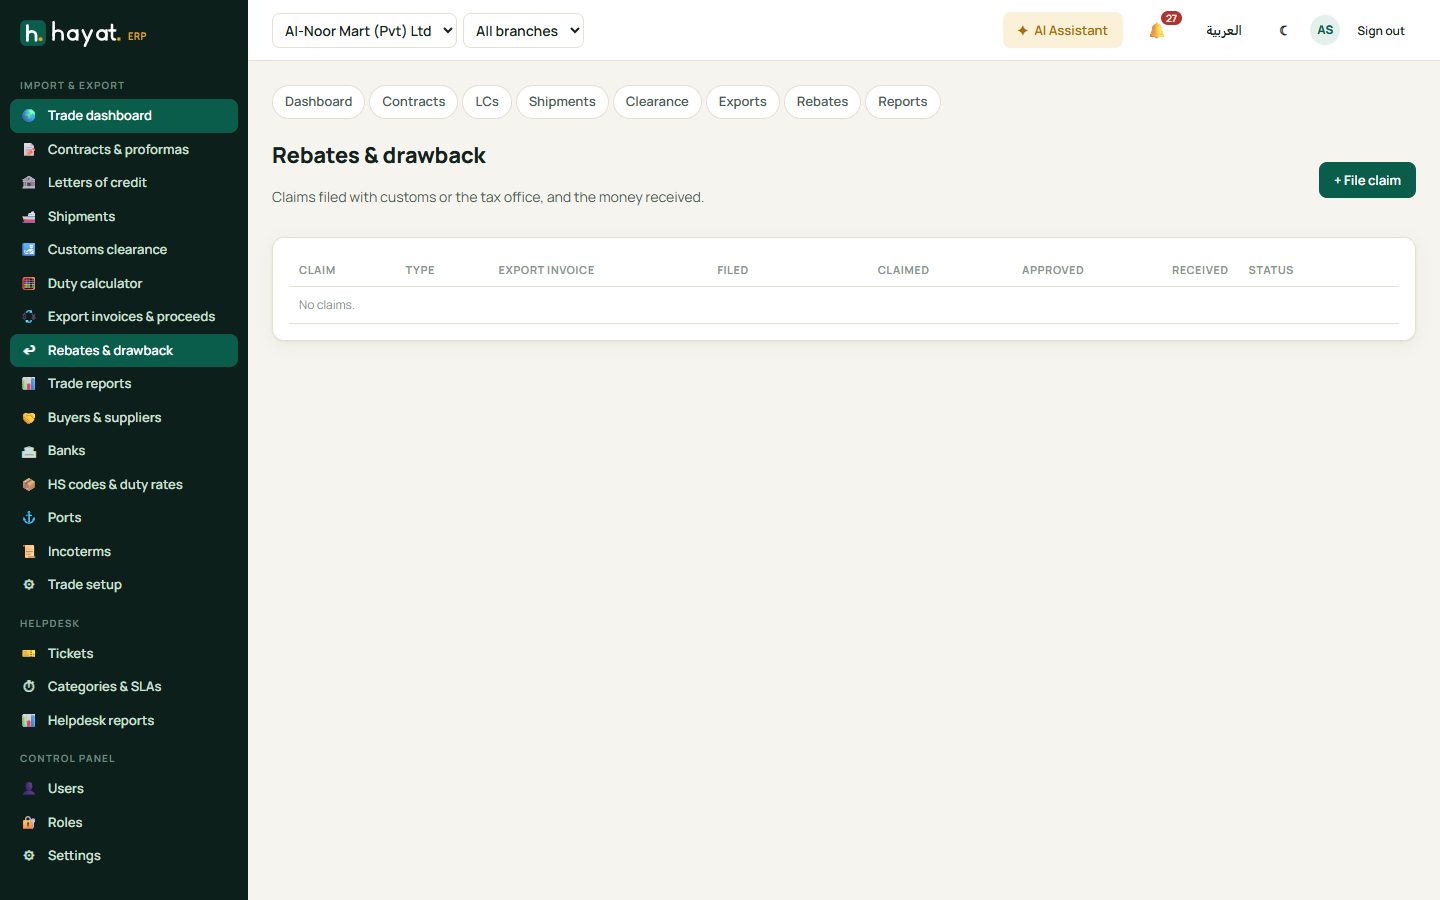The image size is (1440, 900).
Task: Open Customs clearance in the sidebar
Action: point(124,250)
